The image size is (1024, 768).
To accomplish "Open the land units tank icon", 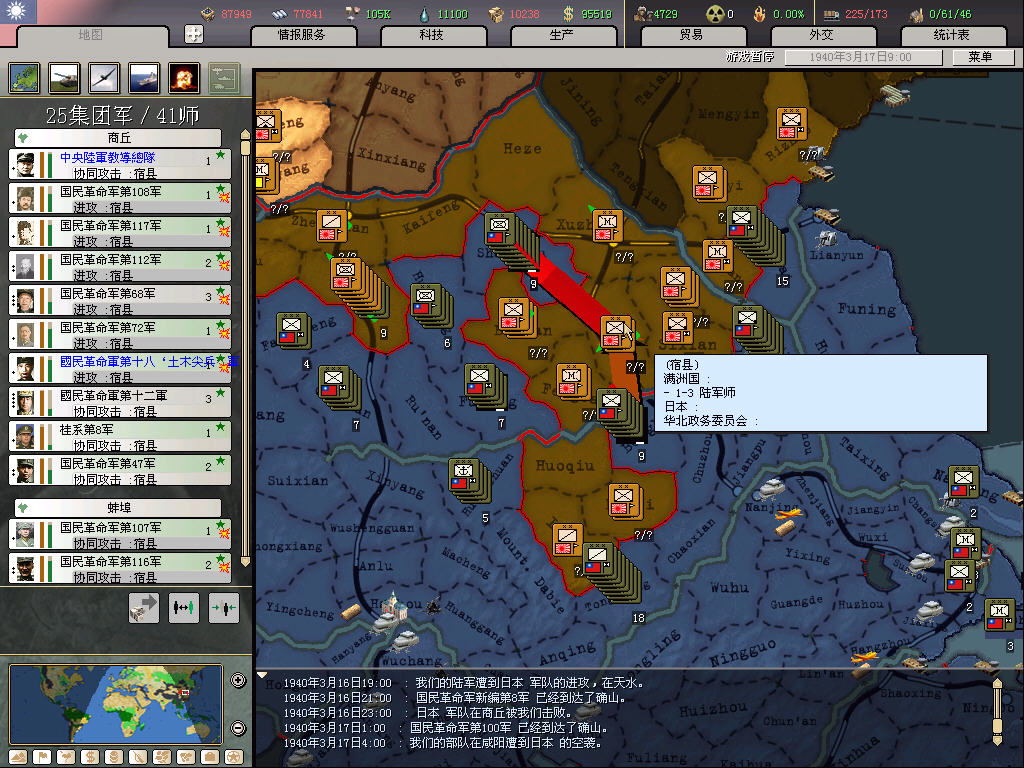I will (x=64, y=78).
